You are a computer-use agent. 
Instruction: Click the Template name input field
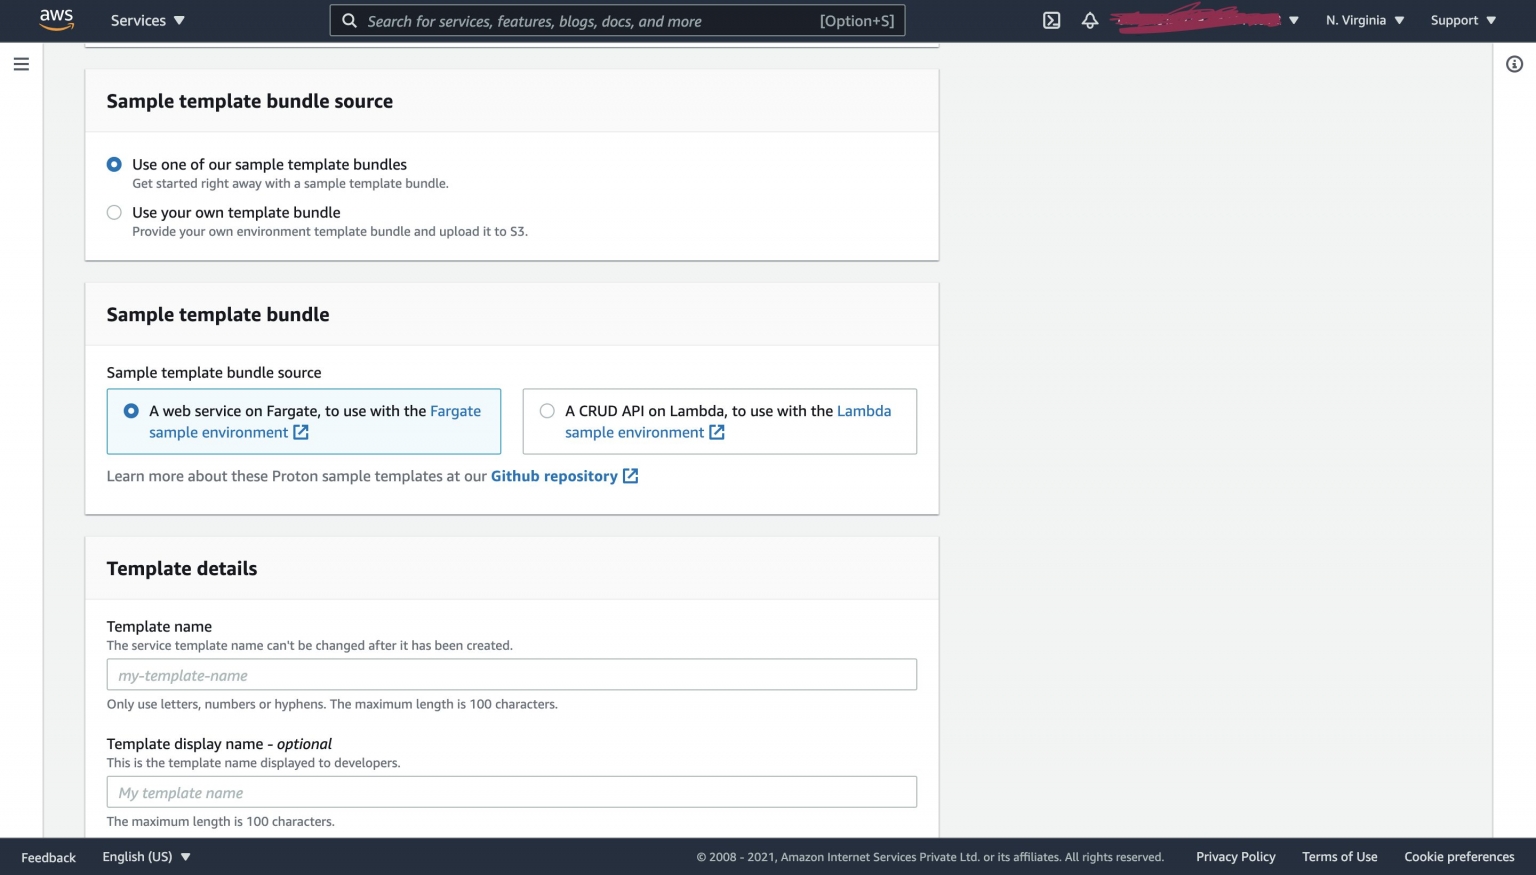(511, 674)
